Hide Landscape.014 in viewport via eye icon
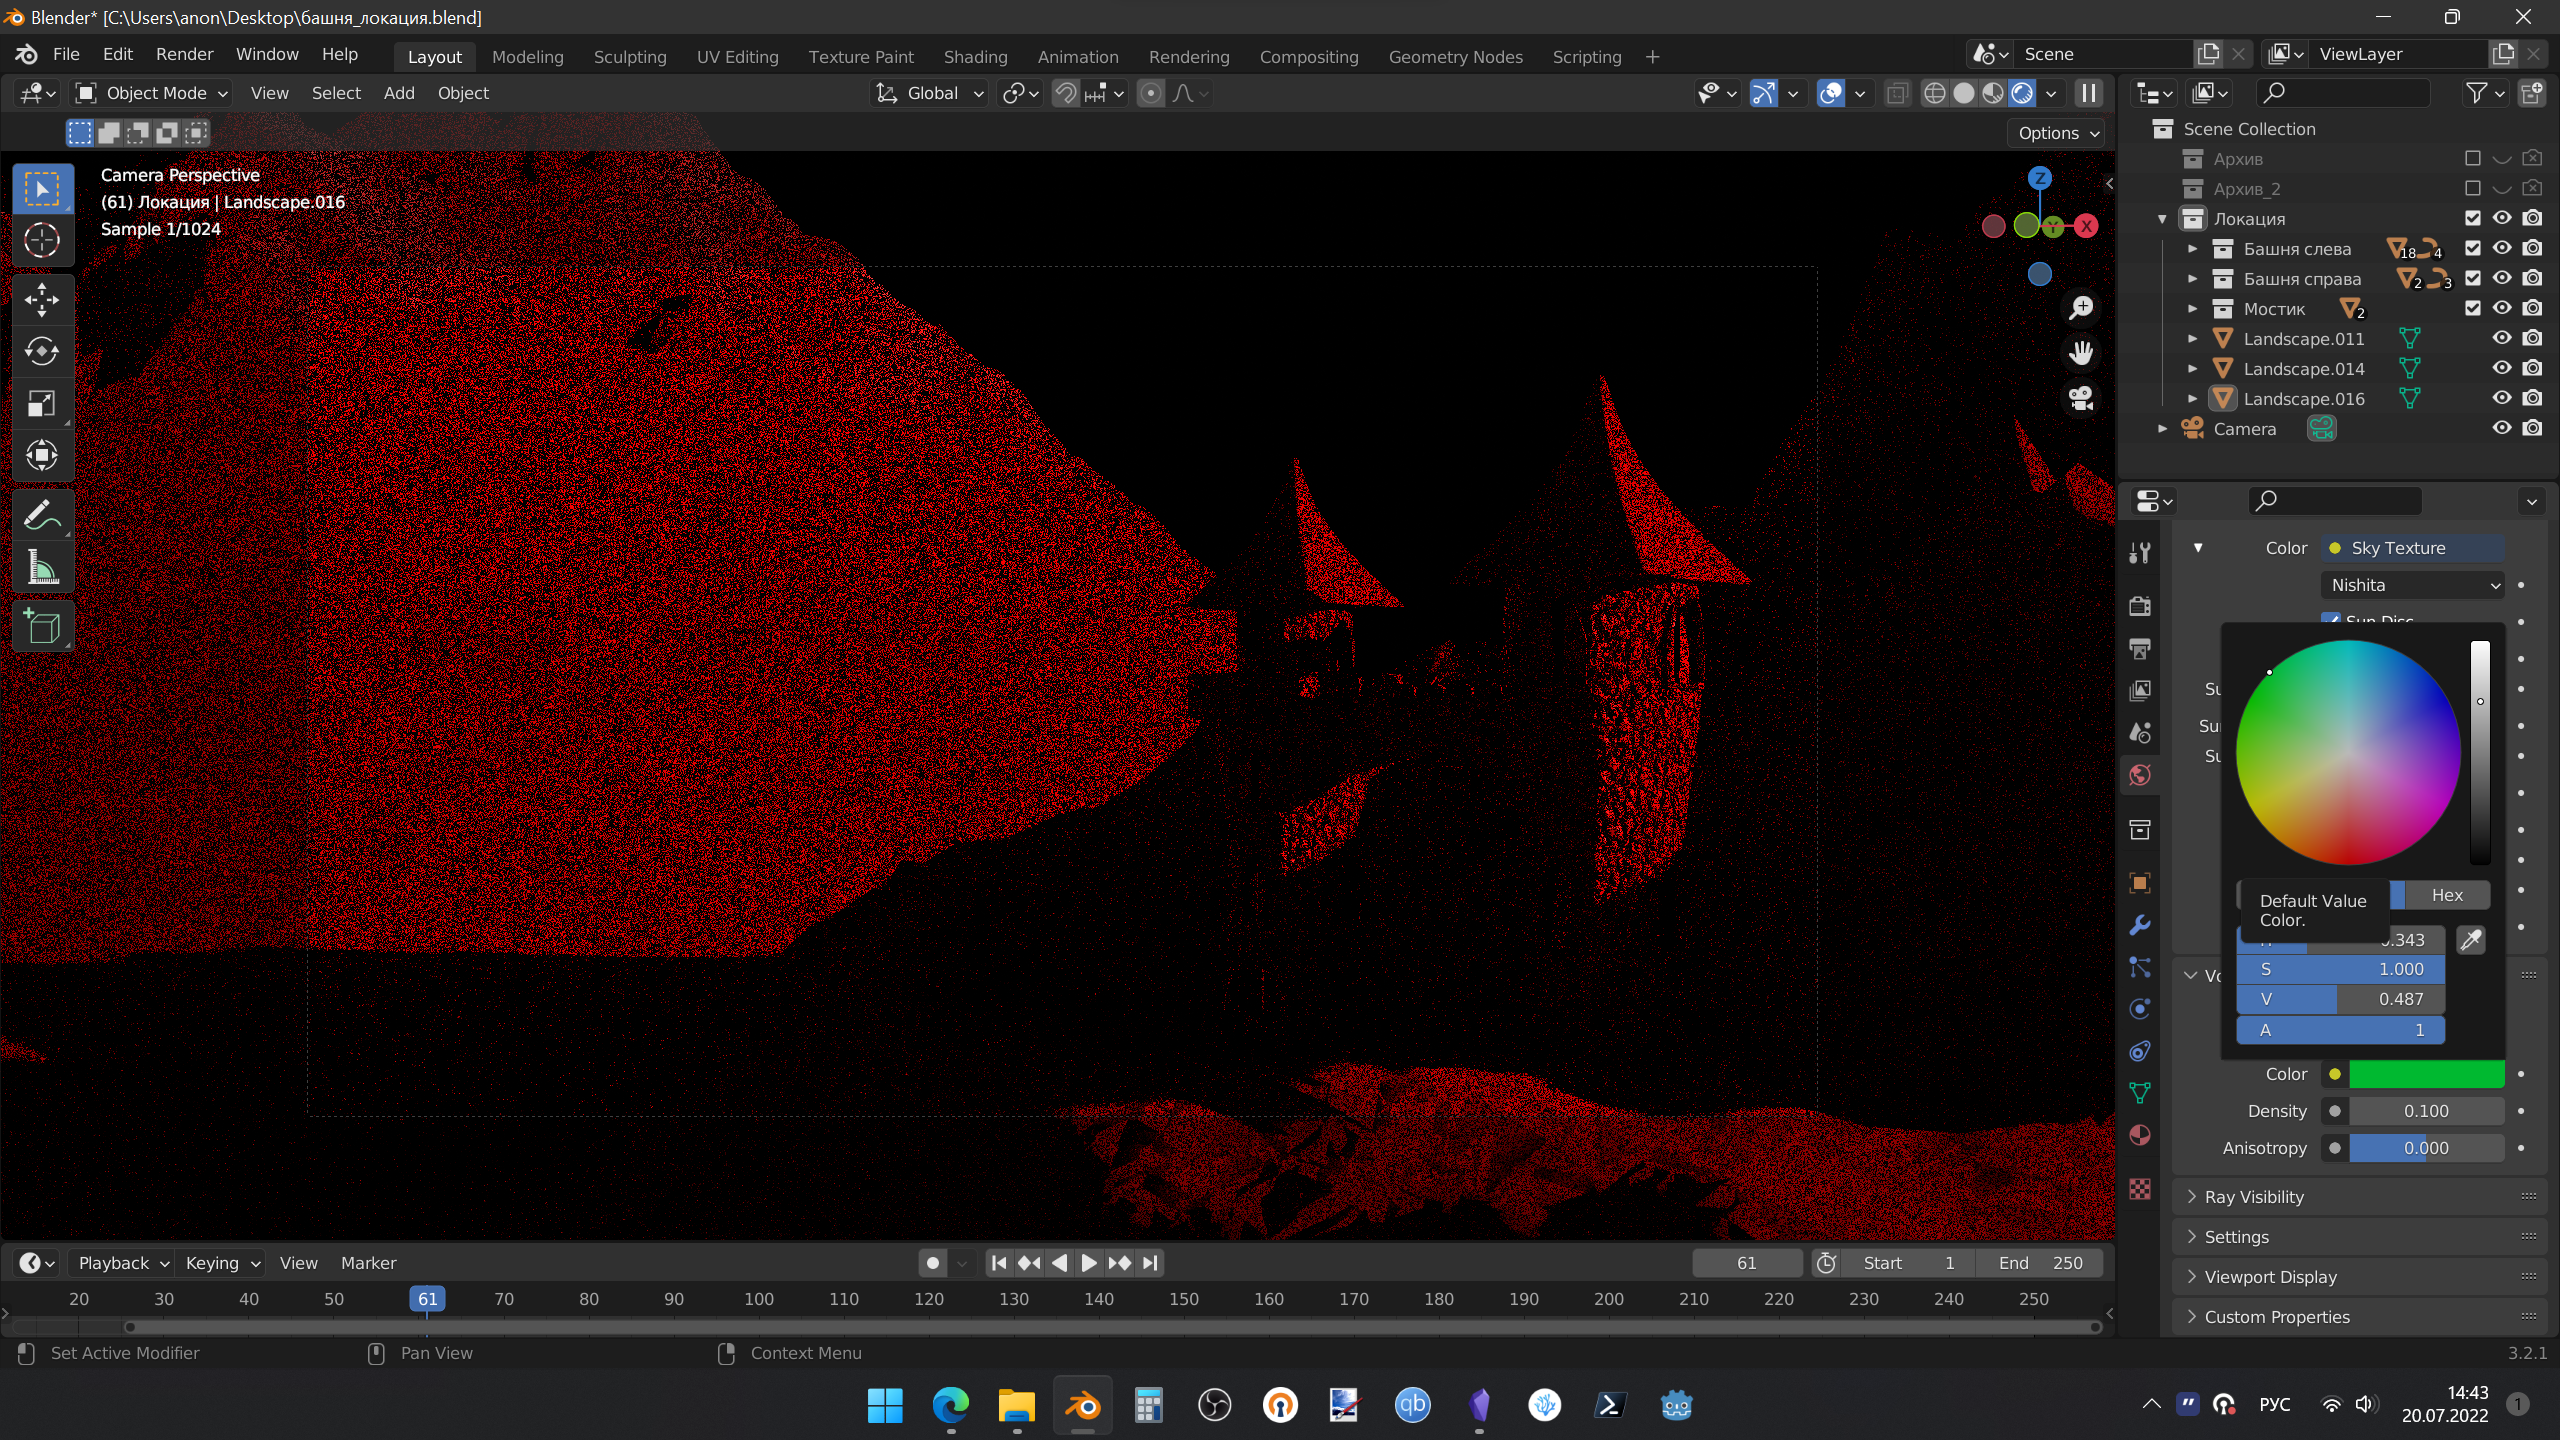2560x1440 pixels. 2502,368
